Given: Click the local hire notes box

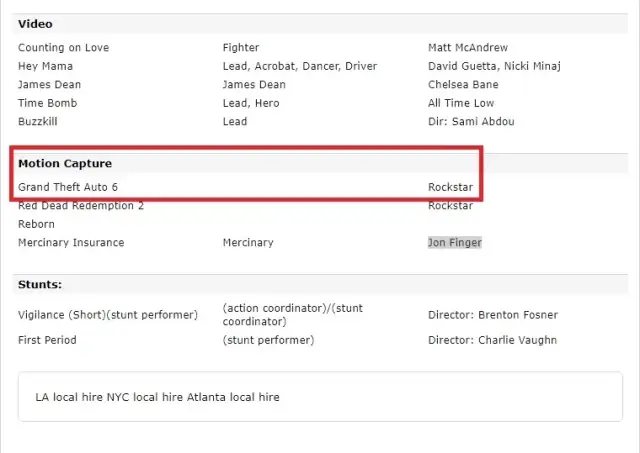Looking at the screenshot, I should tap(320, 397).
